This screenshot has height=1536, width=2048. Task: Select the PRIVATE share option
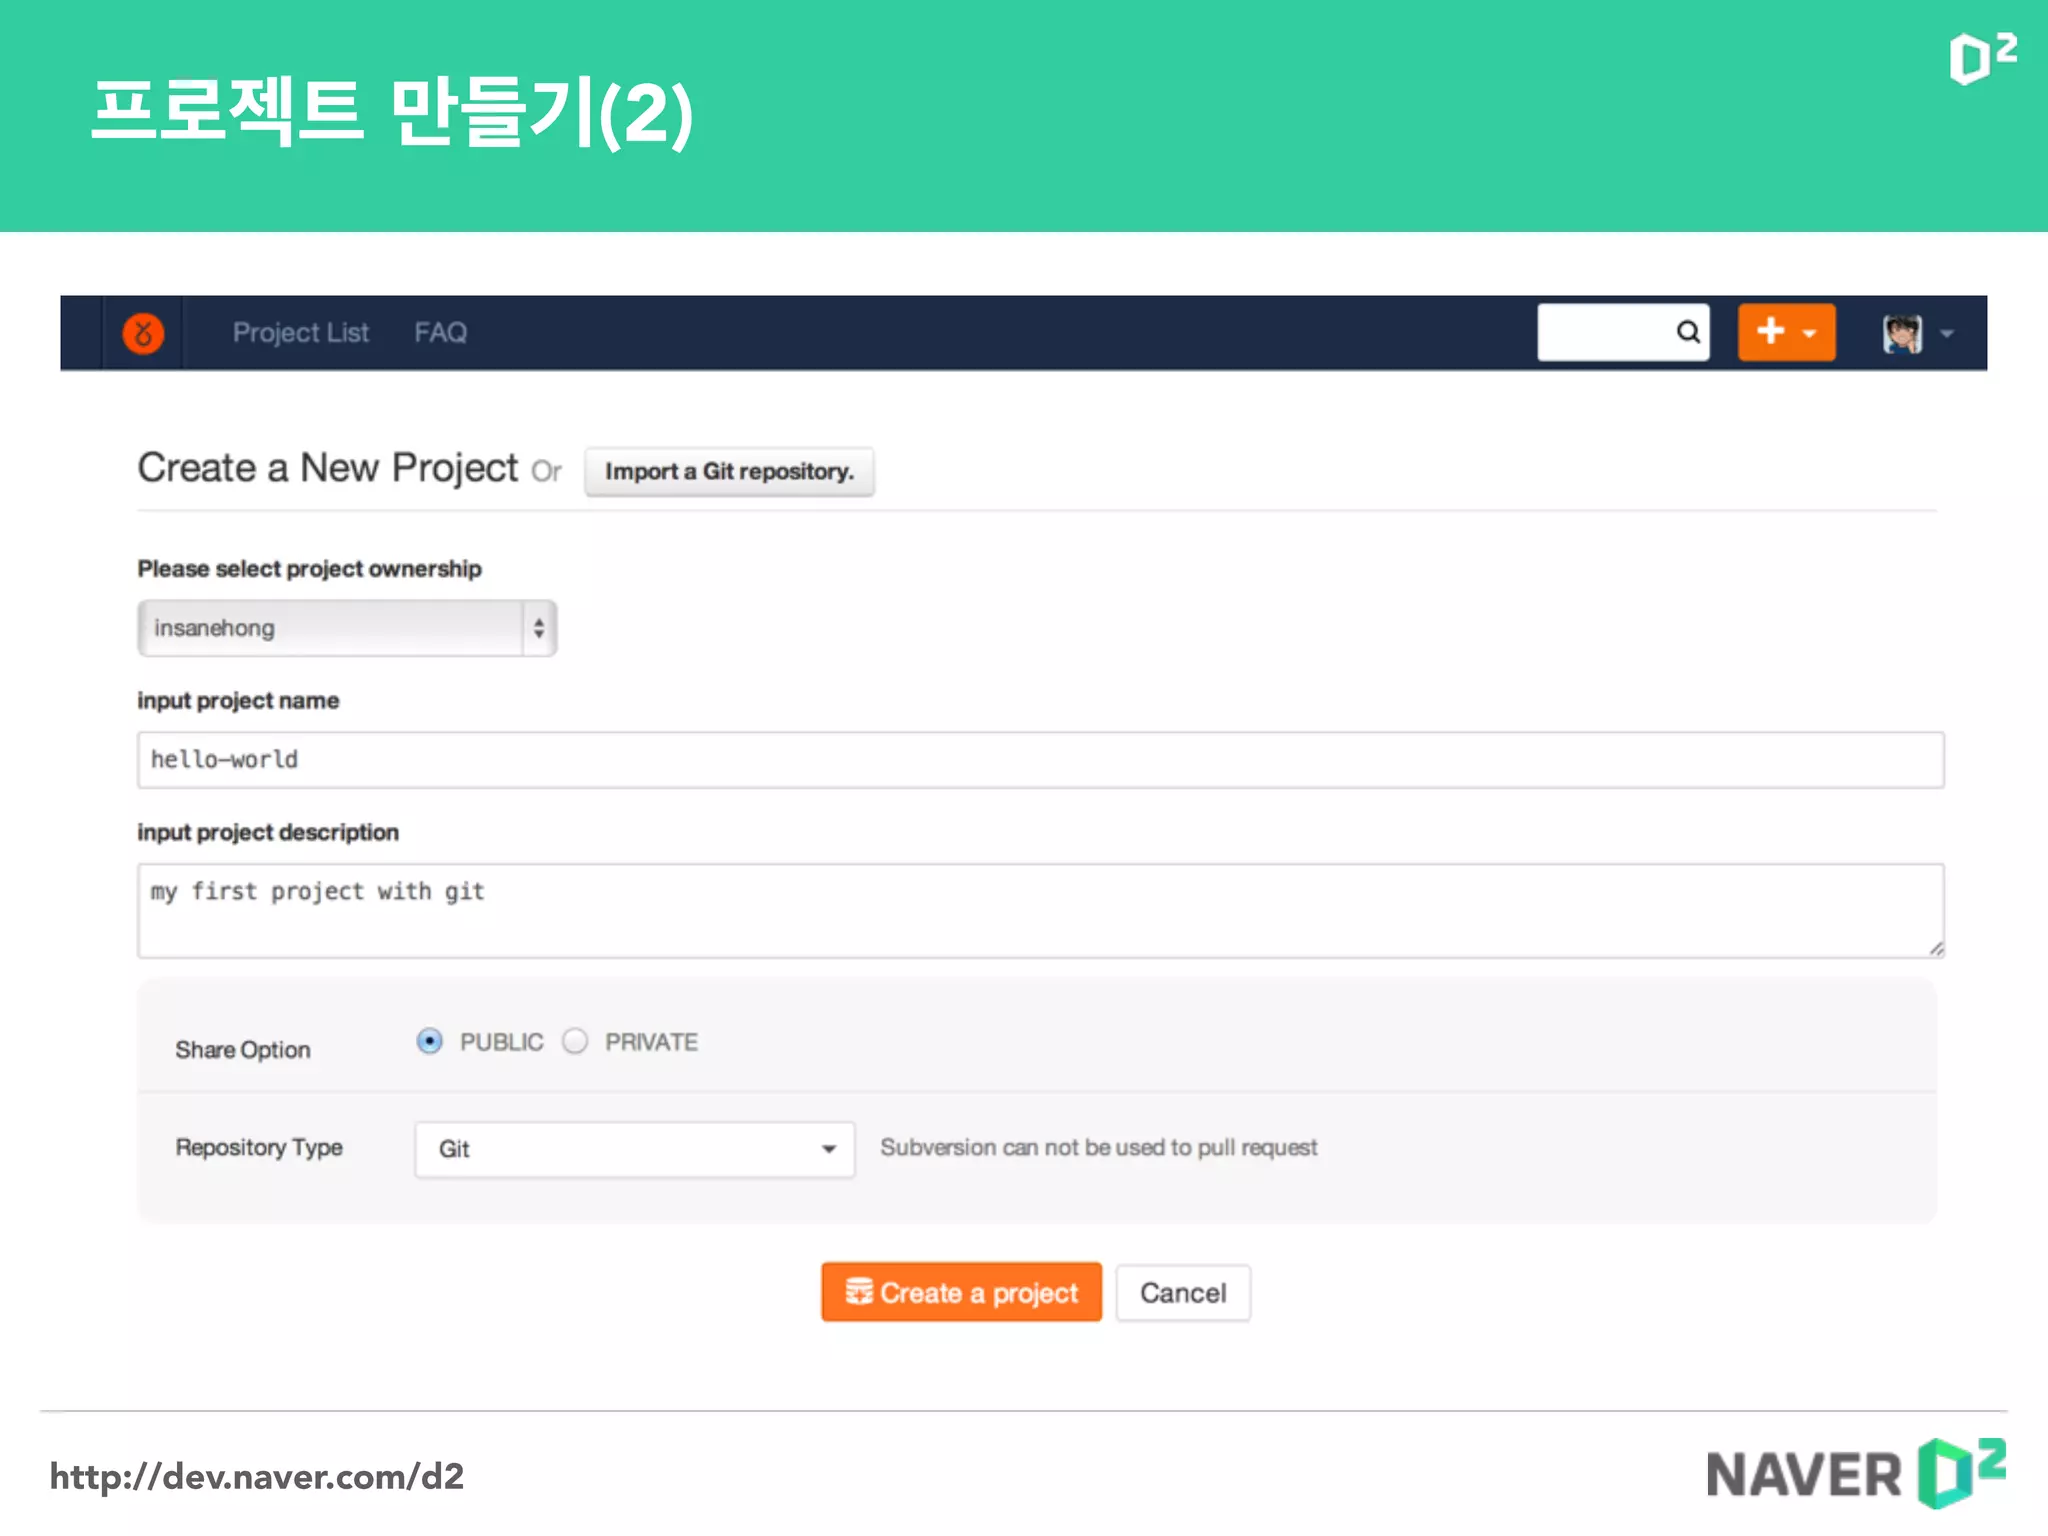pyautogui.click(x=575, y=1041)
